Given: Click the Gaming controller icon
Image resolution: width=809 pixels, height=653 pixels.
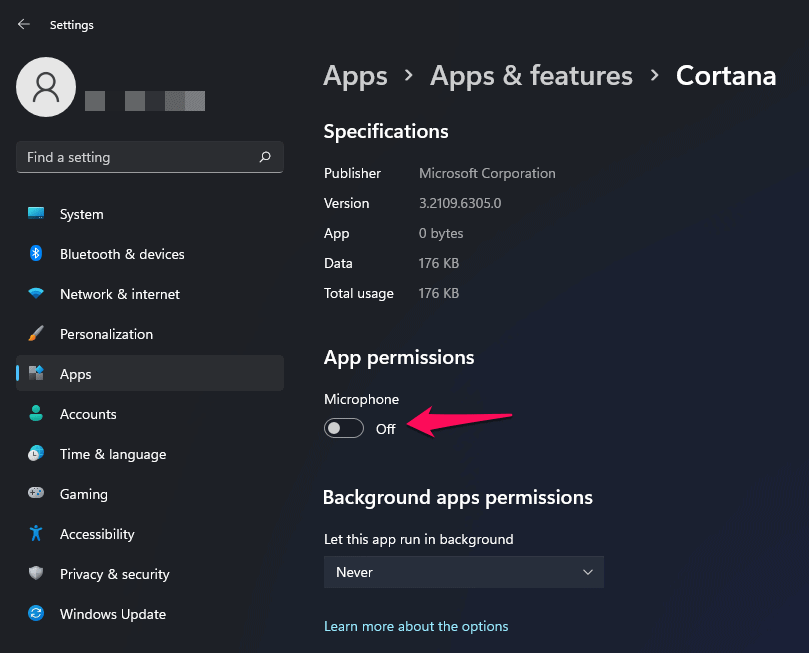Looking at the screenshot, I should pyautogui.click(x=36, y=494).
